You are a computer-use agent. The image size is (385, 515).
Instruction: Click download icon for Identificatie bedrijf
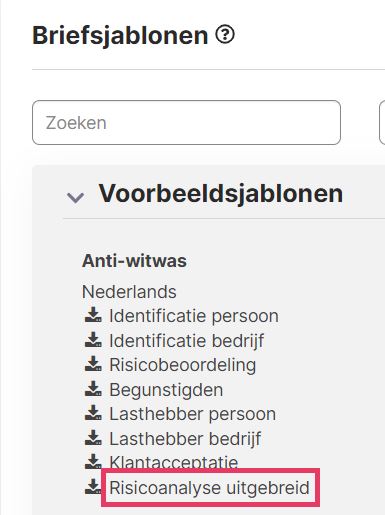click(x=93, y=340)
